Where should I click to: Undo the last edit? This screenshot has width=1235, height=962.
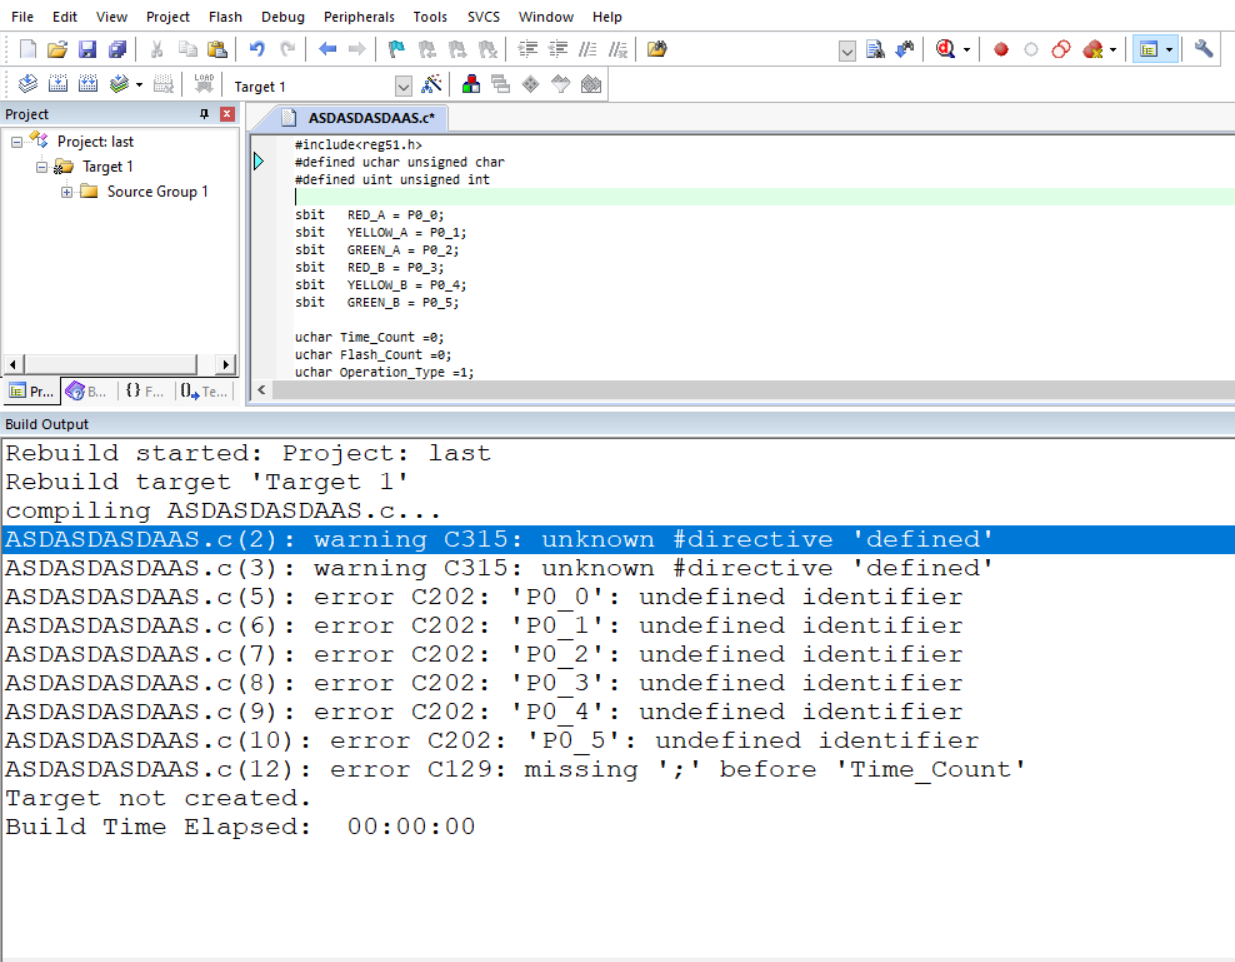[257, 49]
